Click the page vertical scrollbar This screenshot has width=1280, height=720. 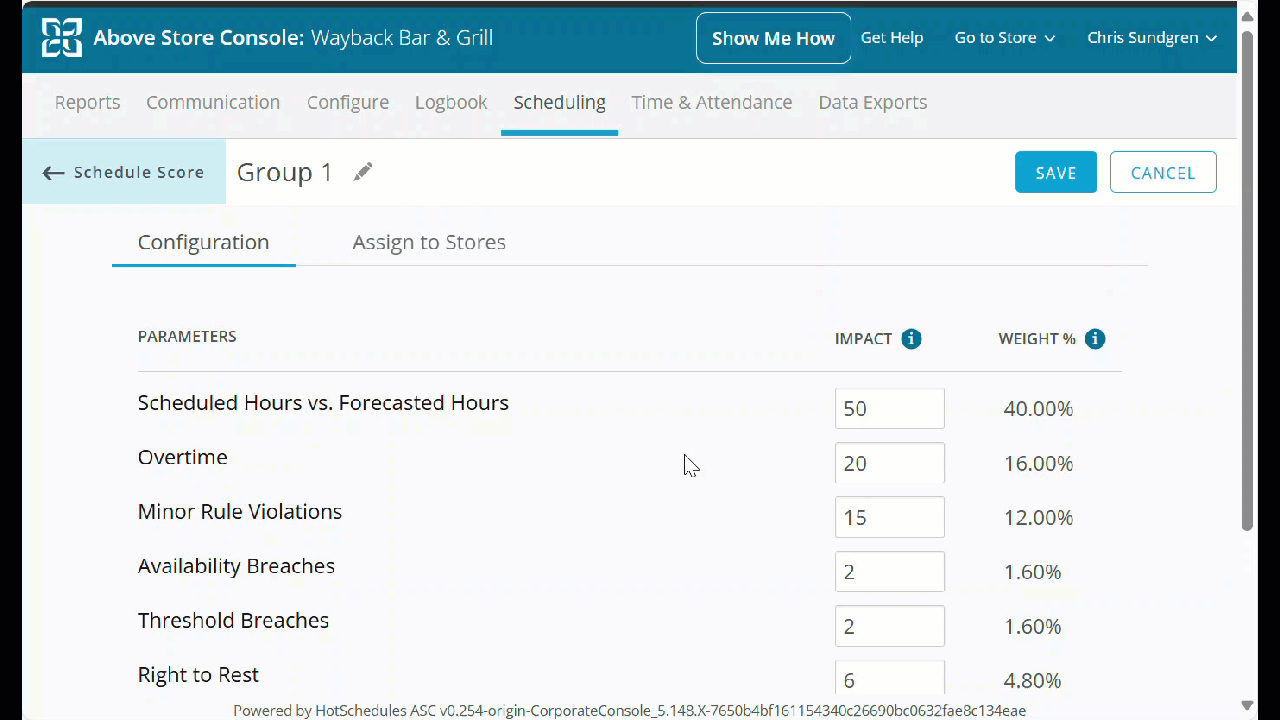pos(1247,280)
